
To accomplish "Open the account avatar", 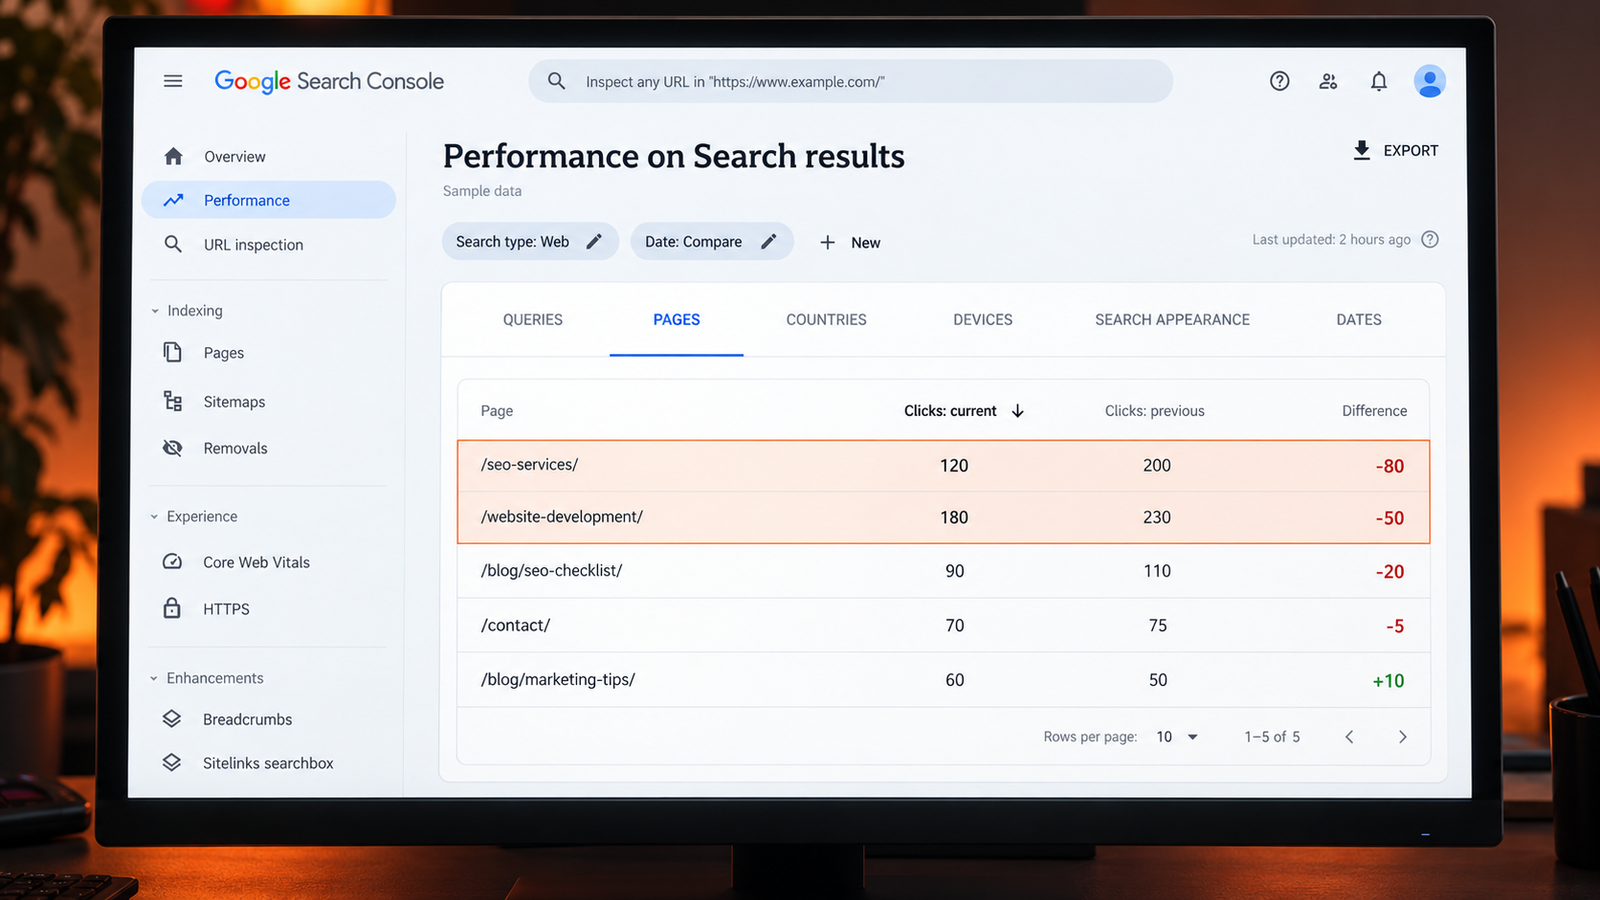I will coord(1430,81).
